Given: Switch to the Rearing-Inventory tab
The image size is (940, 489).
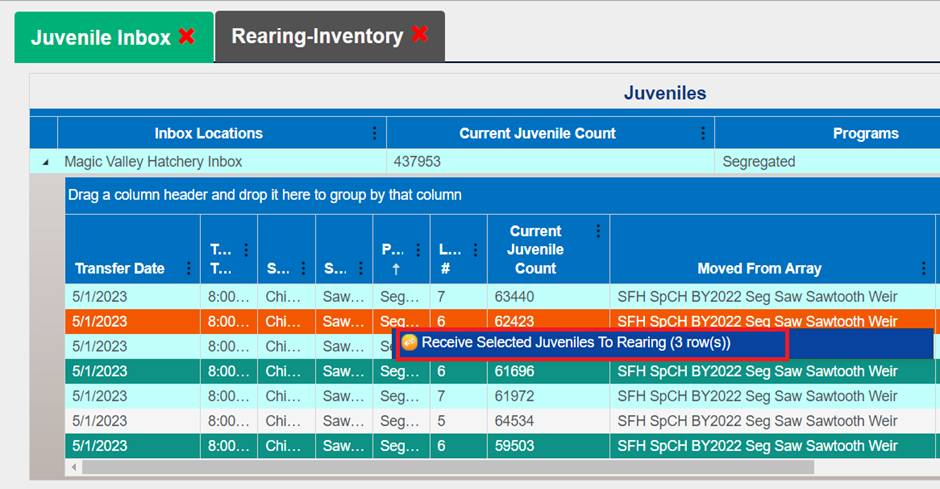Looking at the screenshot, I should (x=317, y=36).
